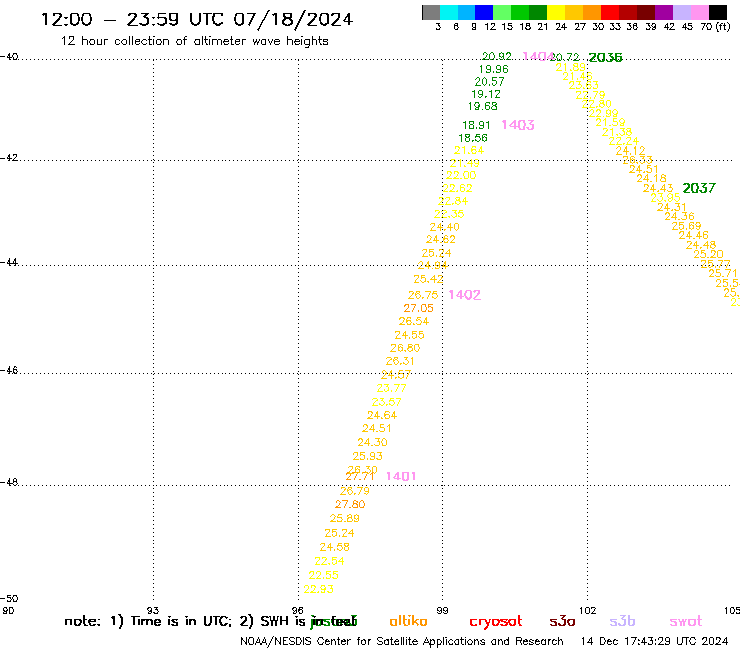The width and height of the screenshot is (740, 650).
Task: Select the yellow 24 ft legend swatch
Action: (x=556, y=12)
